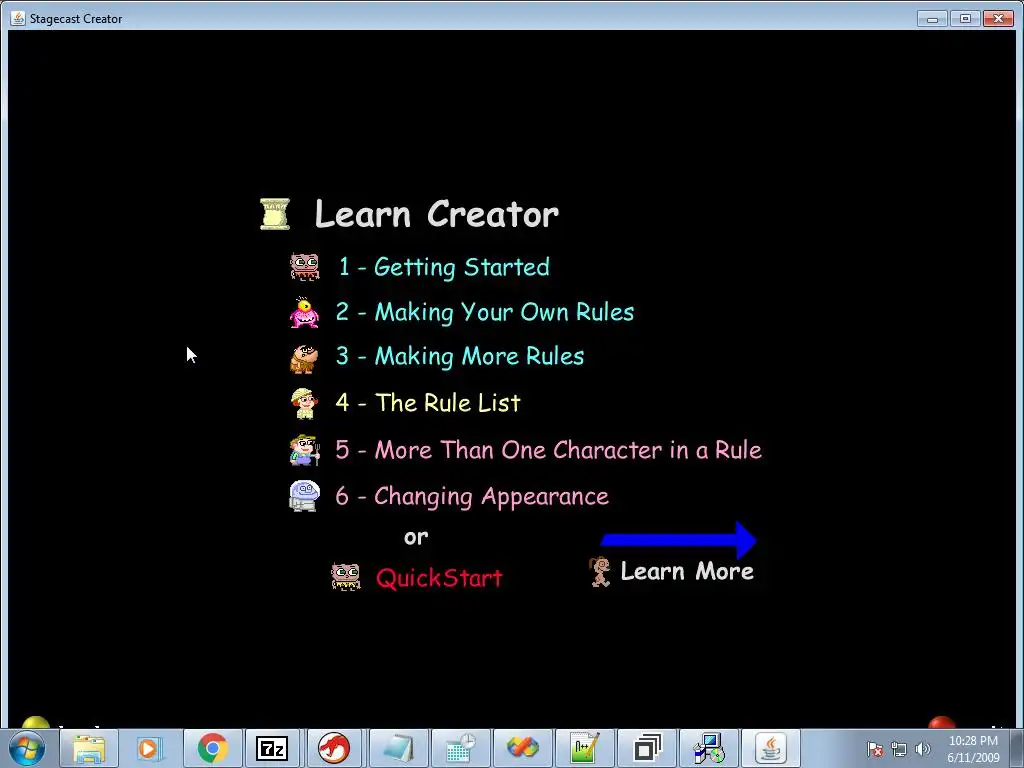
Task: Click the farmer icon beside lesson 5
Action: (305, 450)
